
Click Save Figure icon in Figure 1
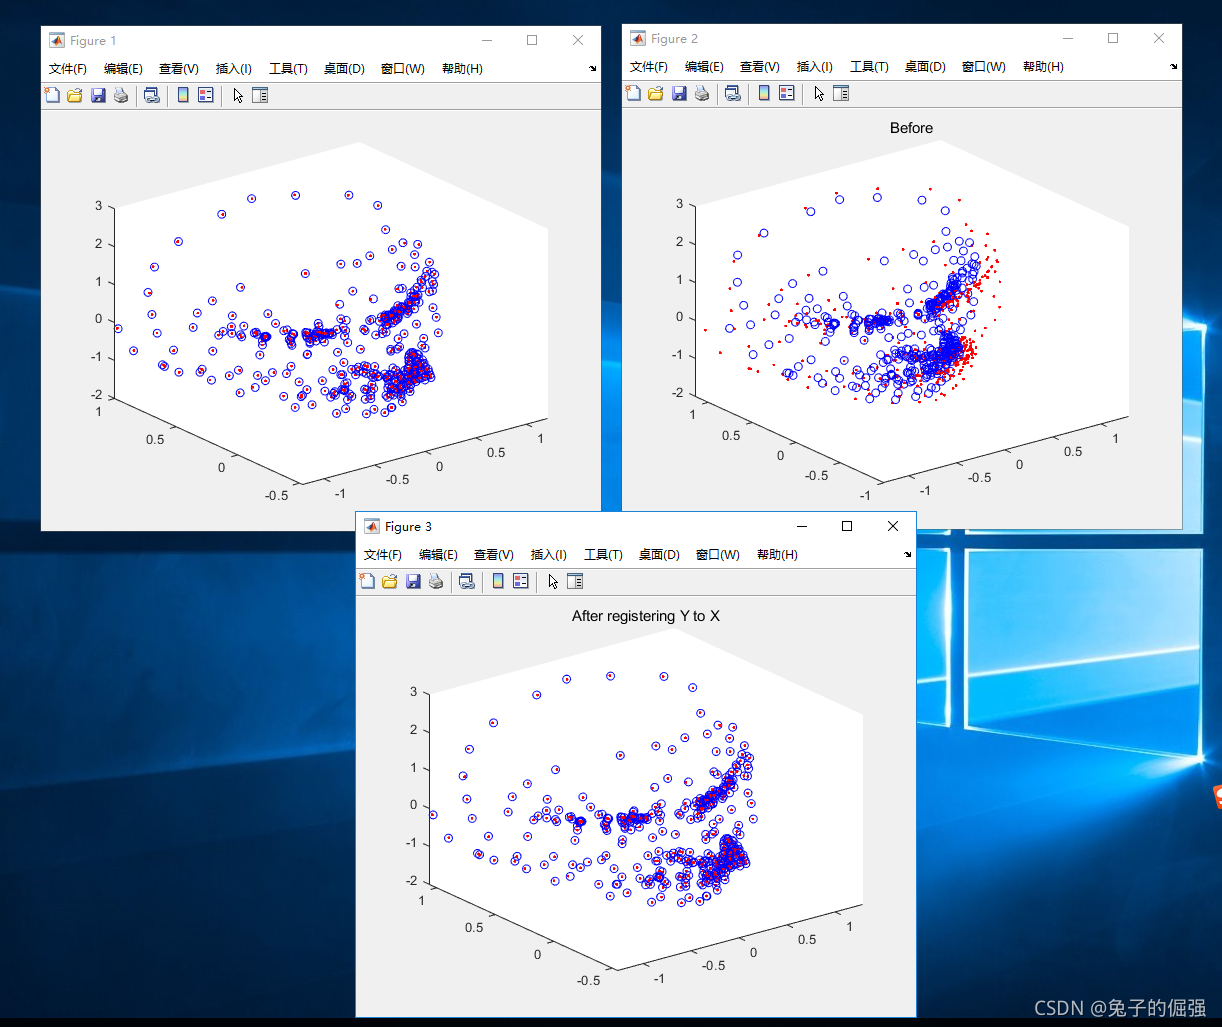98,95
